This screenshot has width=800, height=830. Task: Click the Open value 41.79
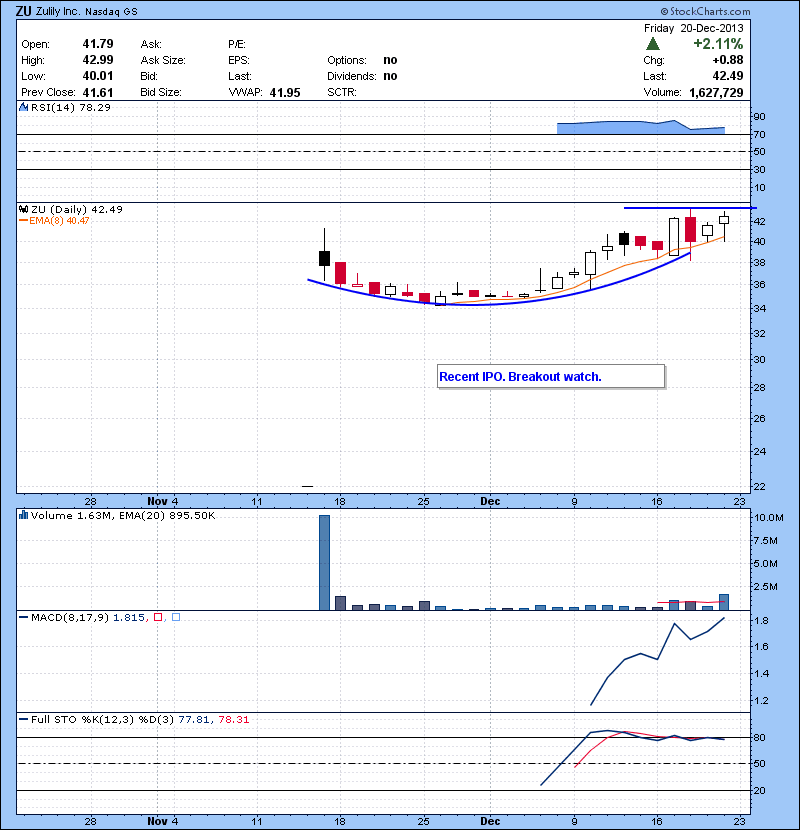[98, 44]
